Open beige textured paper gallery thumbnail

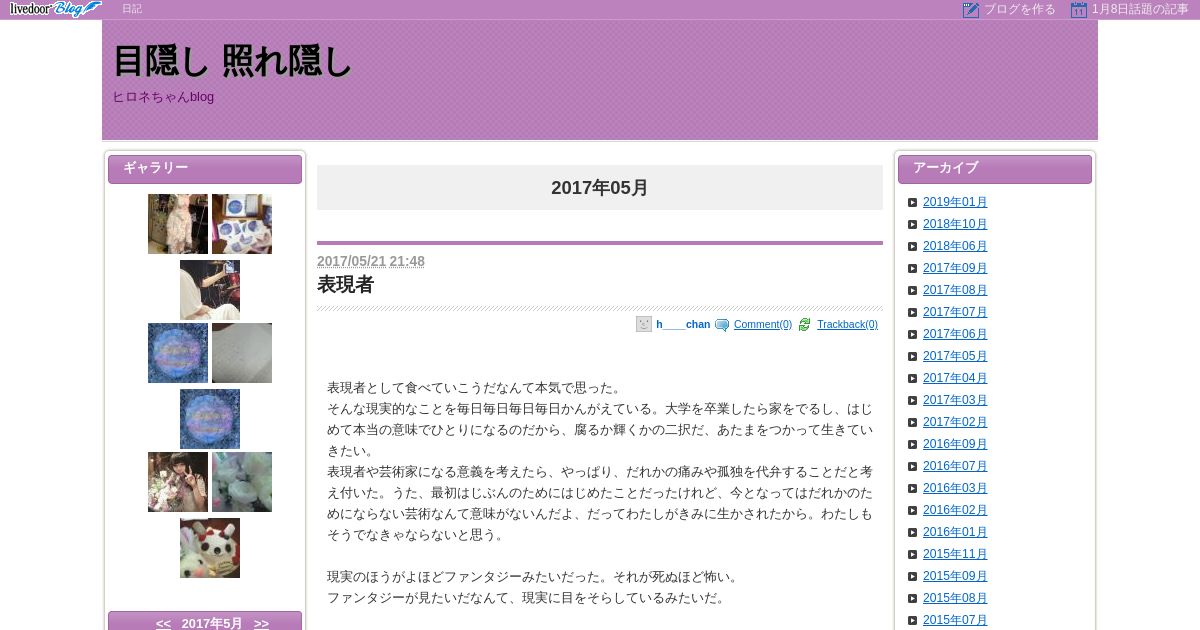[x=242, y=353]
